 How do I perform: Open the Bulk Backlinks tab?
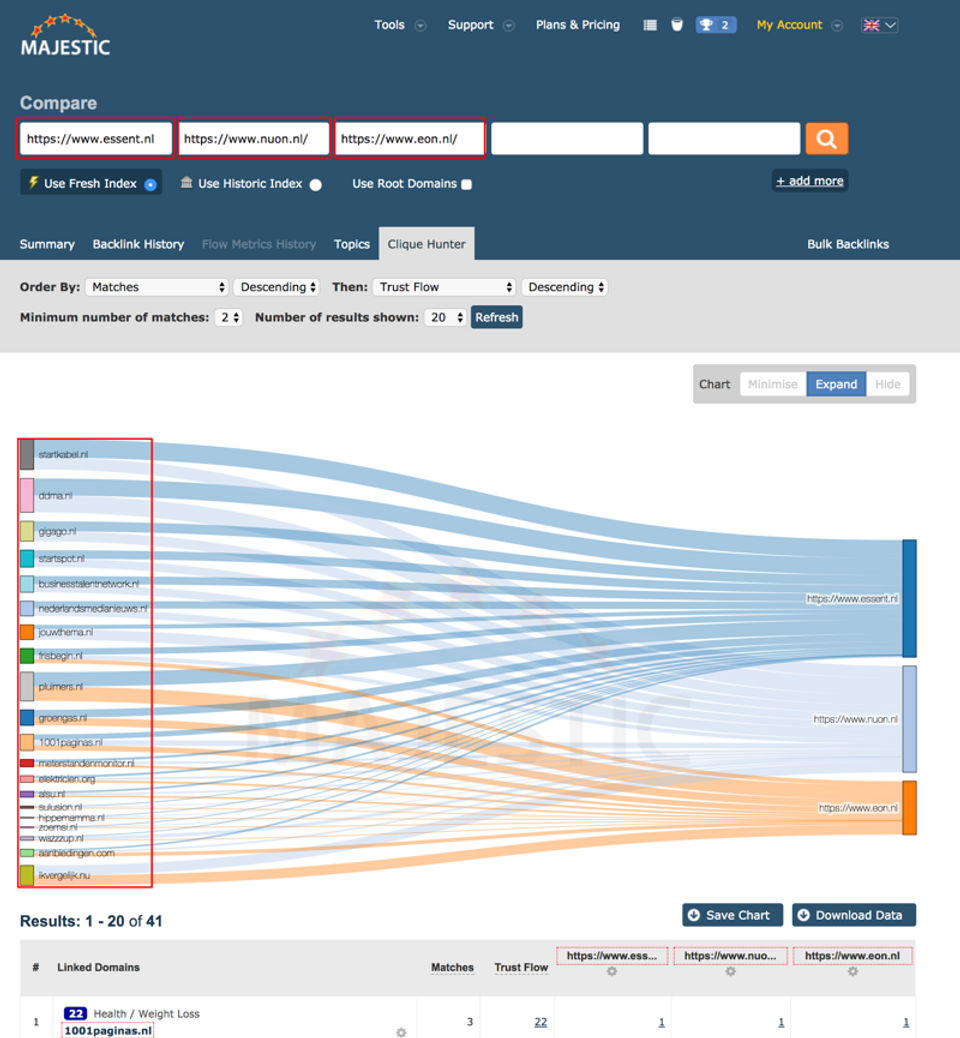[847, 244]
